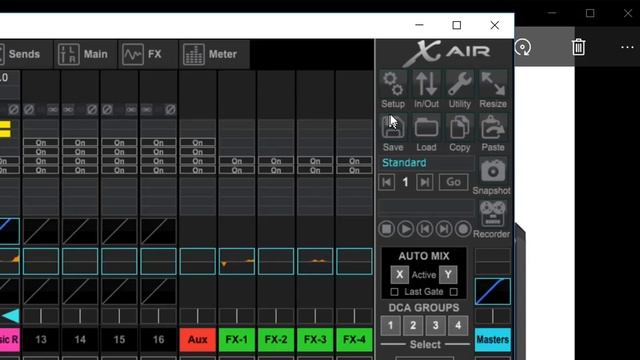
Task: Click the Paste clipboard icon
Action: pyautogui.click(x=493, y=128)
